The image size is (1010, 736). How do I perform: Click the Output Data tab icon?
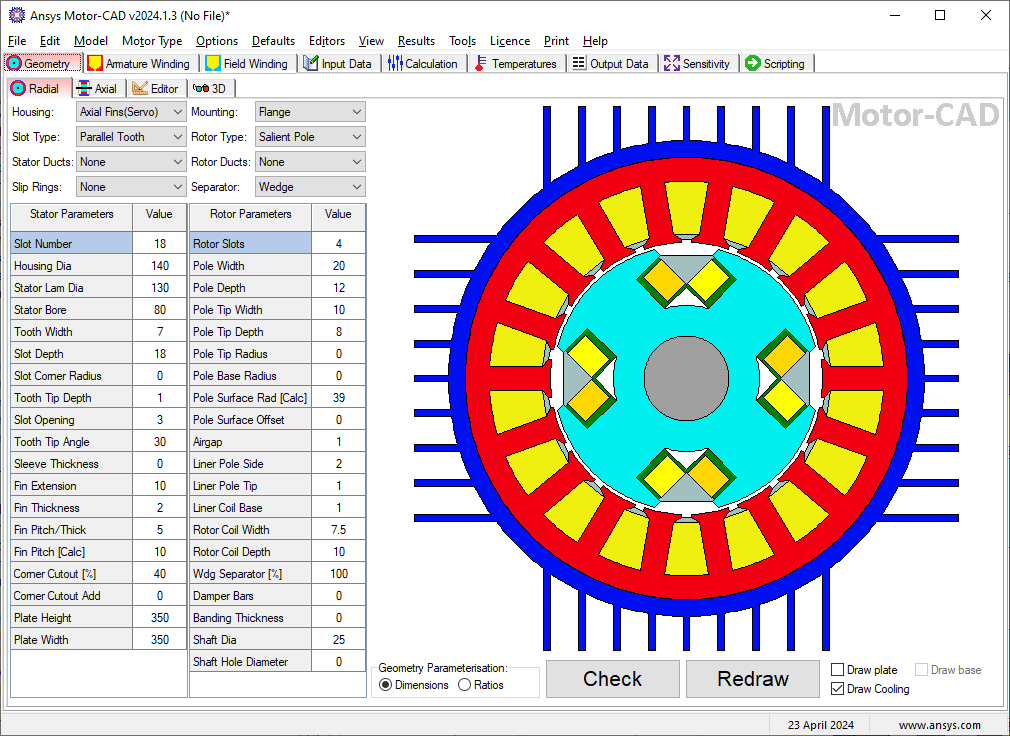click(579, 63)
